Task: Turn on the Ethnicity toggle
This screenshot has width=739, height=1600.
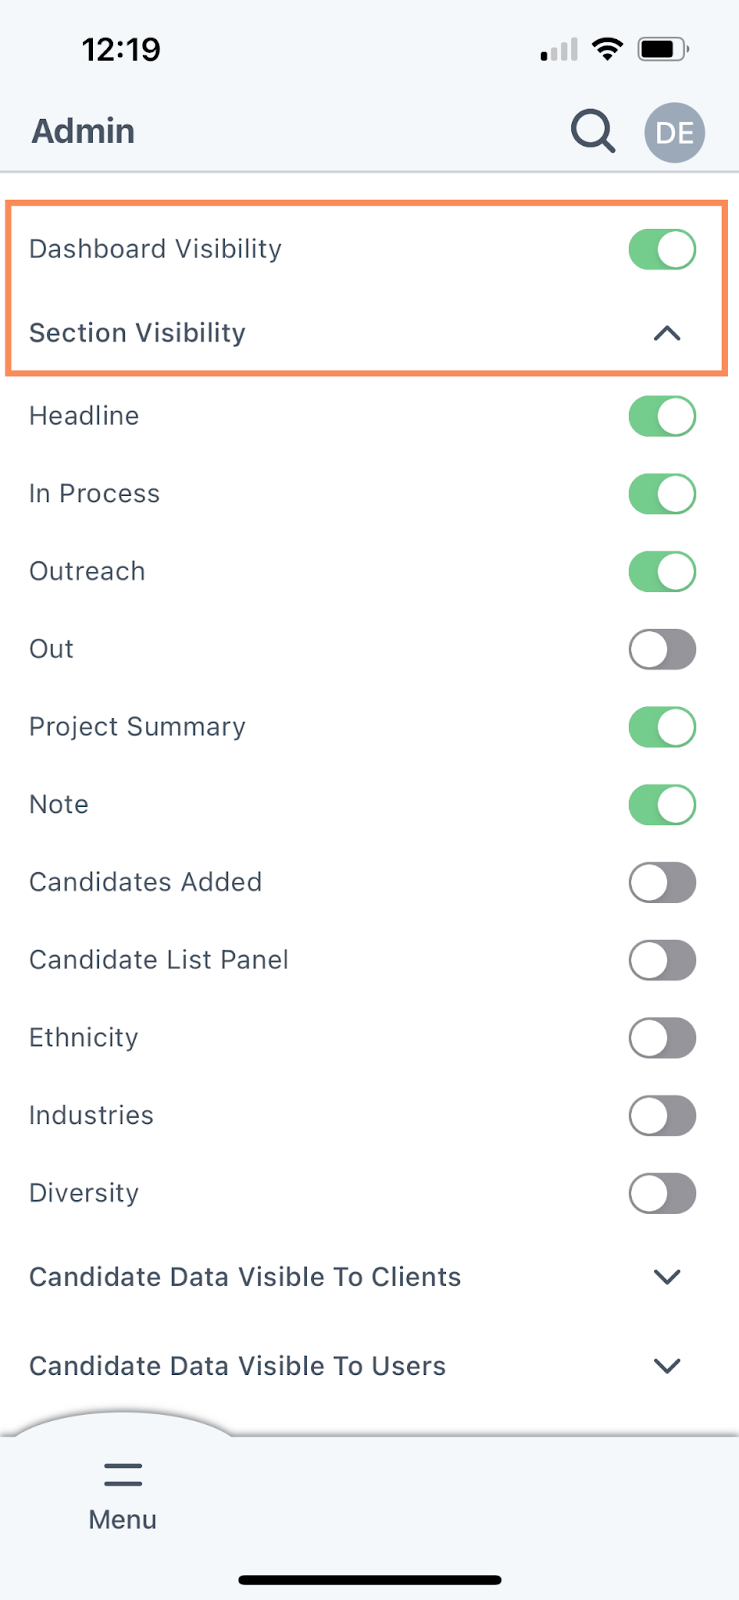Action: coord(662,1038)
